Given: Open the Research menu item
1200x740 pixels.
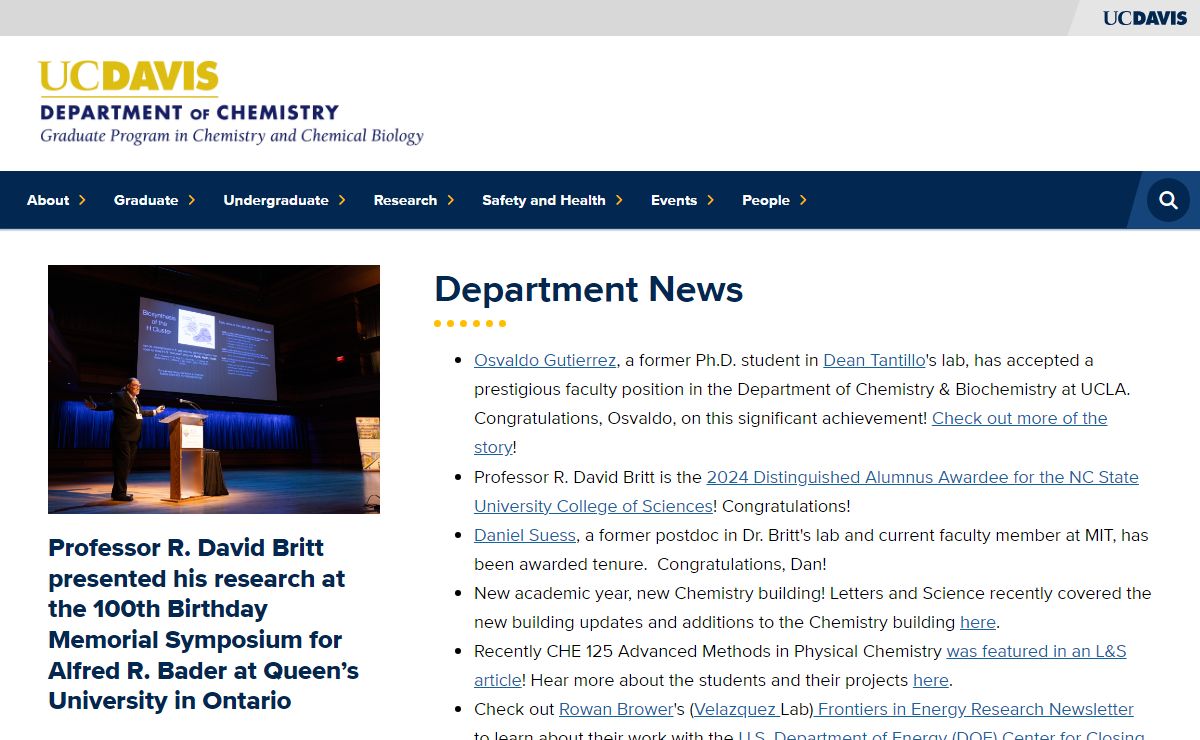Looking at the screenshot, I should (x=405, y=200).
